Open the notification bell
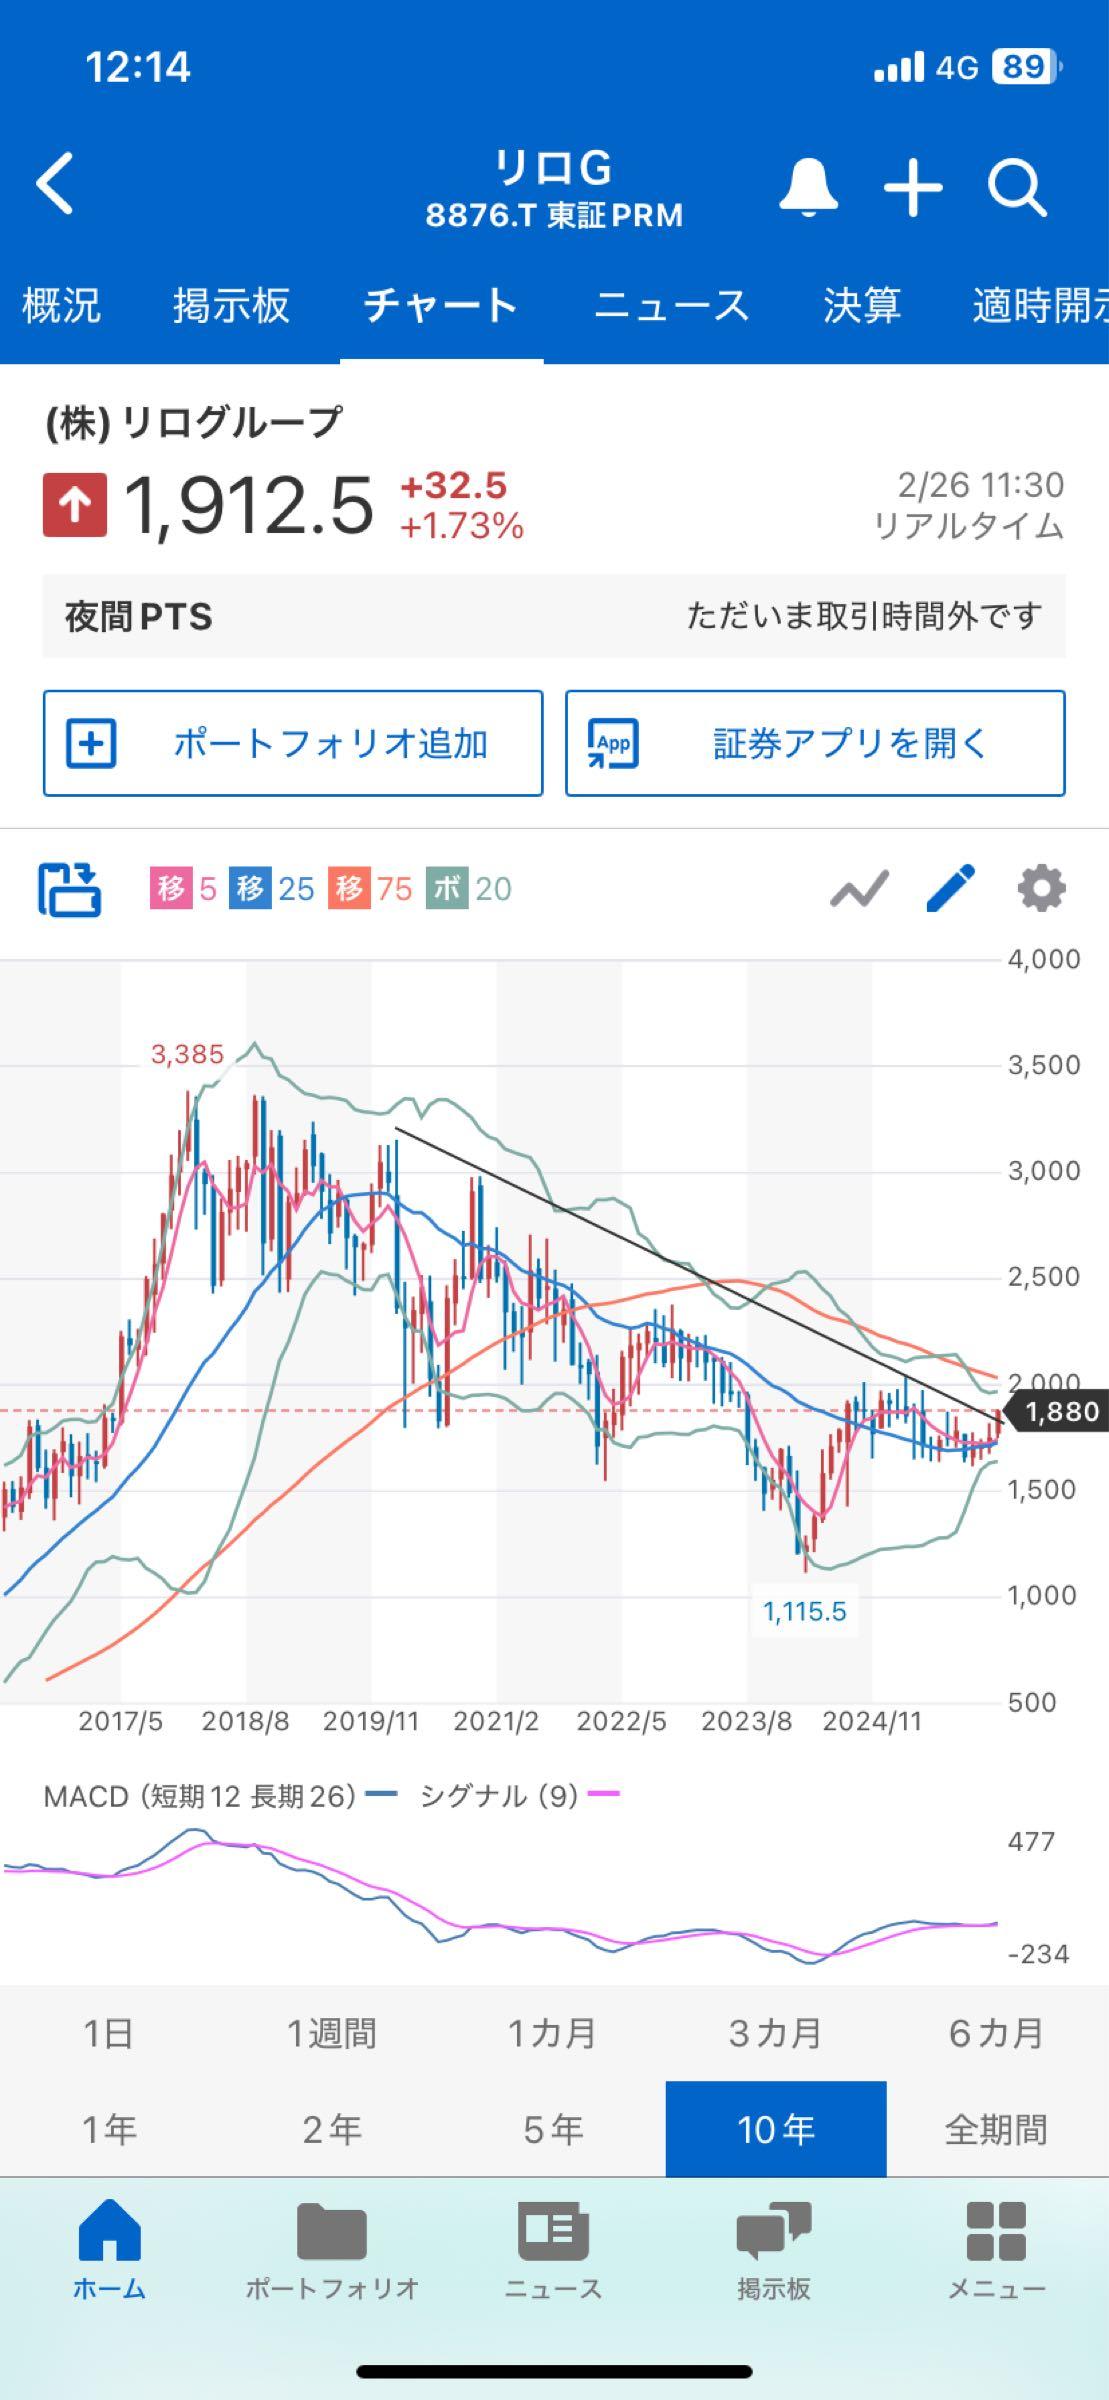This screenshot has height=2400, width=1109. (810, 186)
